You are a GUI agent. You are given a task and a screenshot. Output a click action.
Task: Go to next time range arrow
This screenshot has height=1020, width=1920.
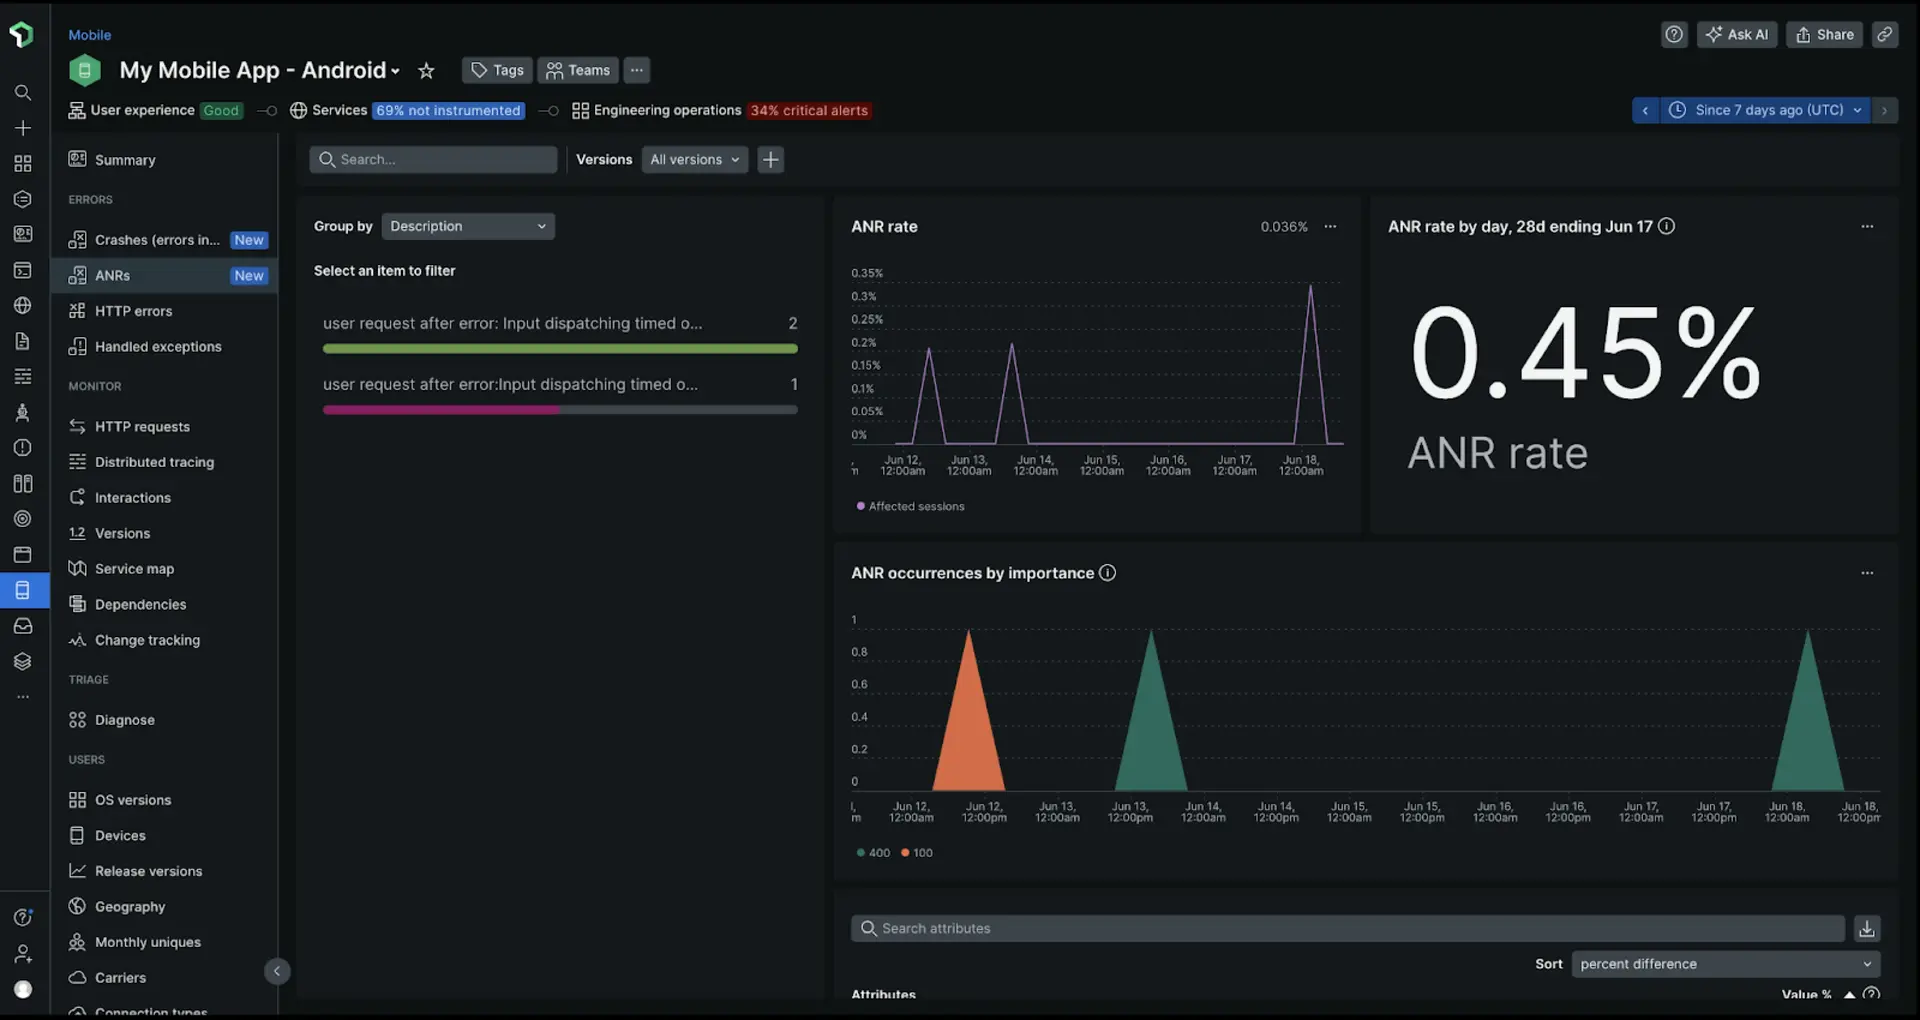pos(1884,111)
